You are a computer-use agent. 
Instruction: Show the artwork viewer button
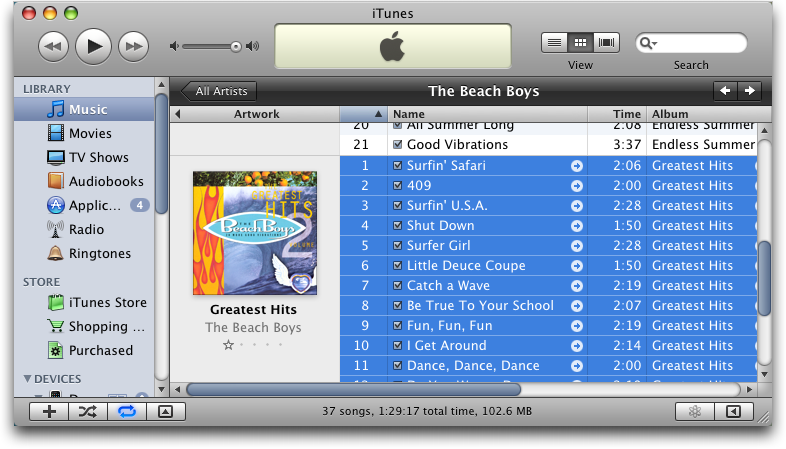coord(166,412)
